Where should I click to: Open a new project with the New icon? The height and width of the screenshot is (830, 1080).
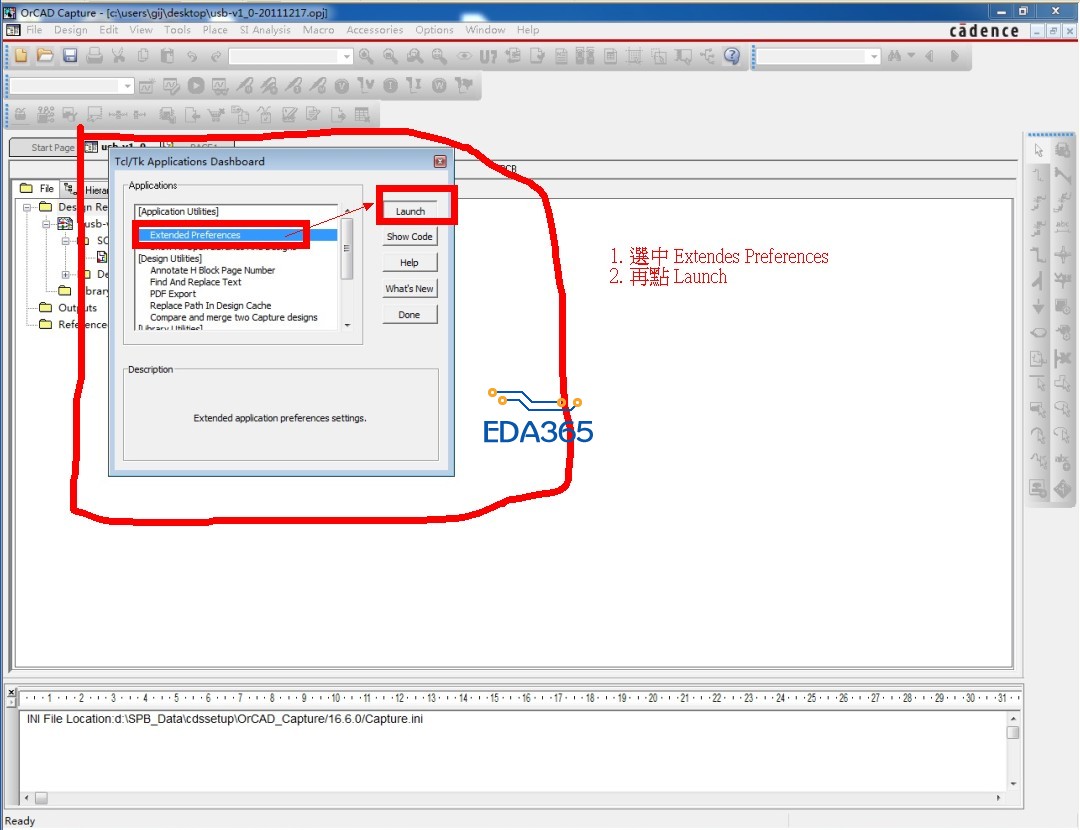point(21,56)
